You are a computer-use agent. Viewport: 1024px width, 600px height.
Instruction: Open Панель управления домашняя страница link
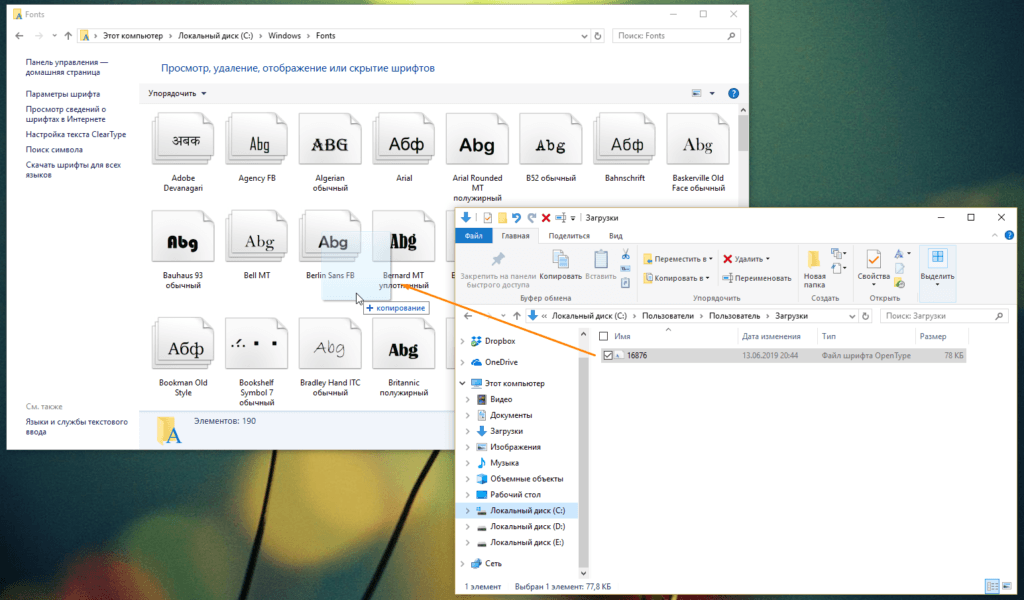(67, 67)
